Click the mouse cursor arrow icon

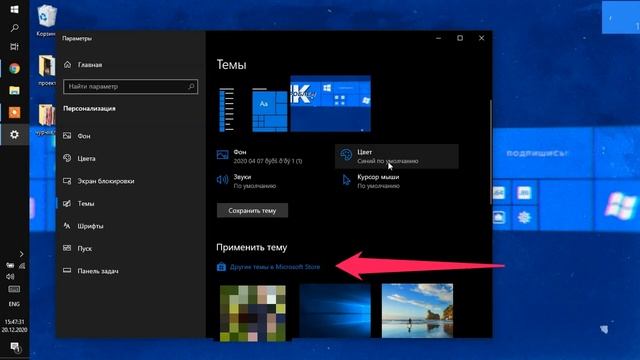[346, 180]
